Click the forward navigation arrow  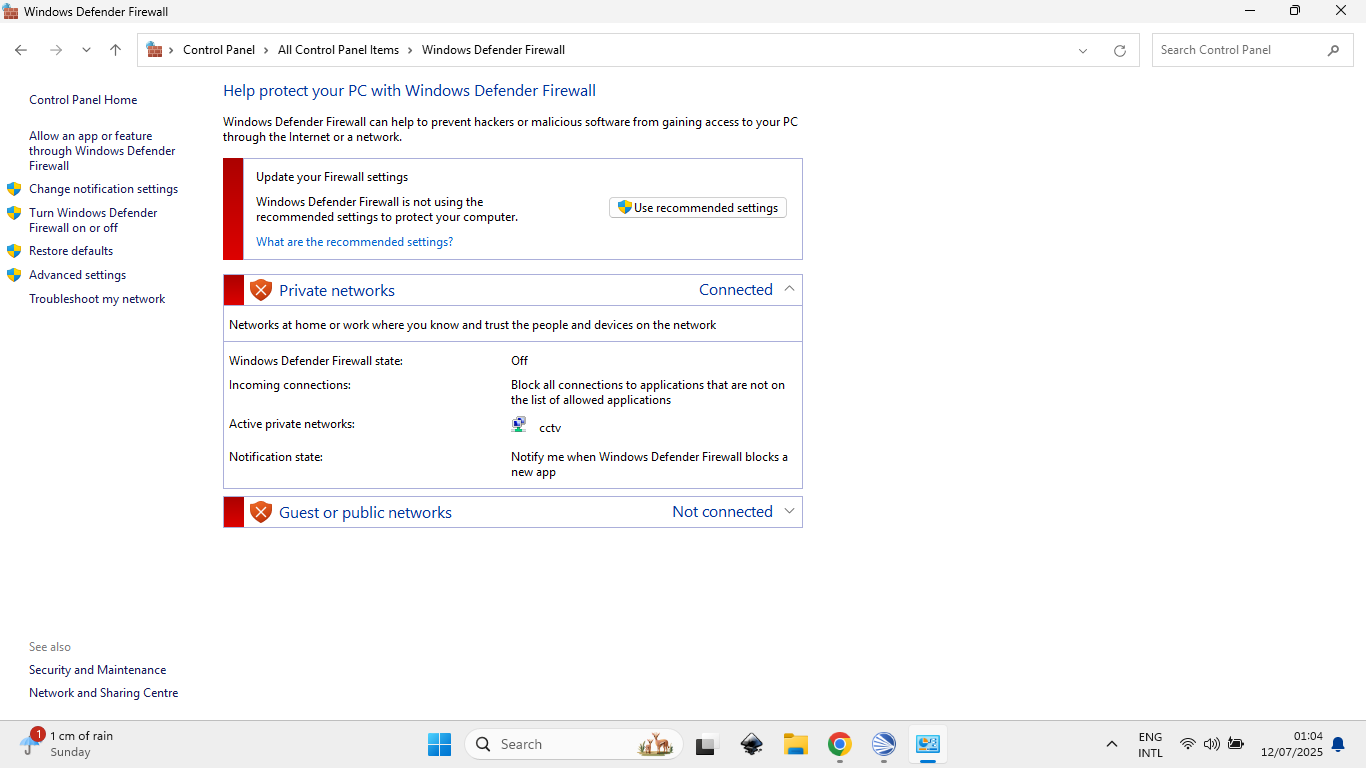pos(56,50)
